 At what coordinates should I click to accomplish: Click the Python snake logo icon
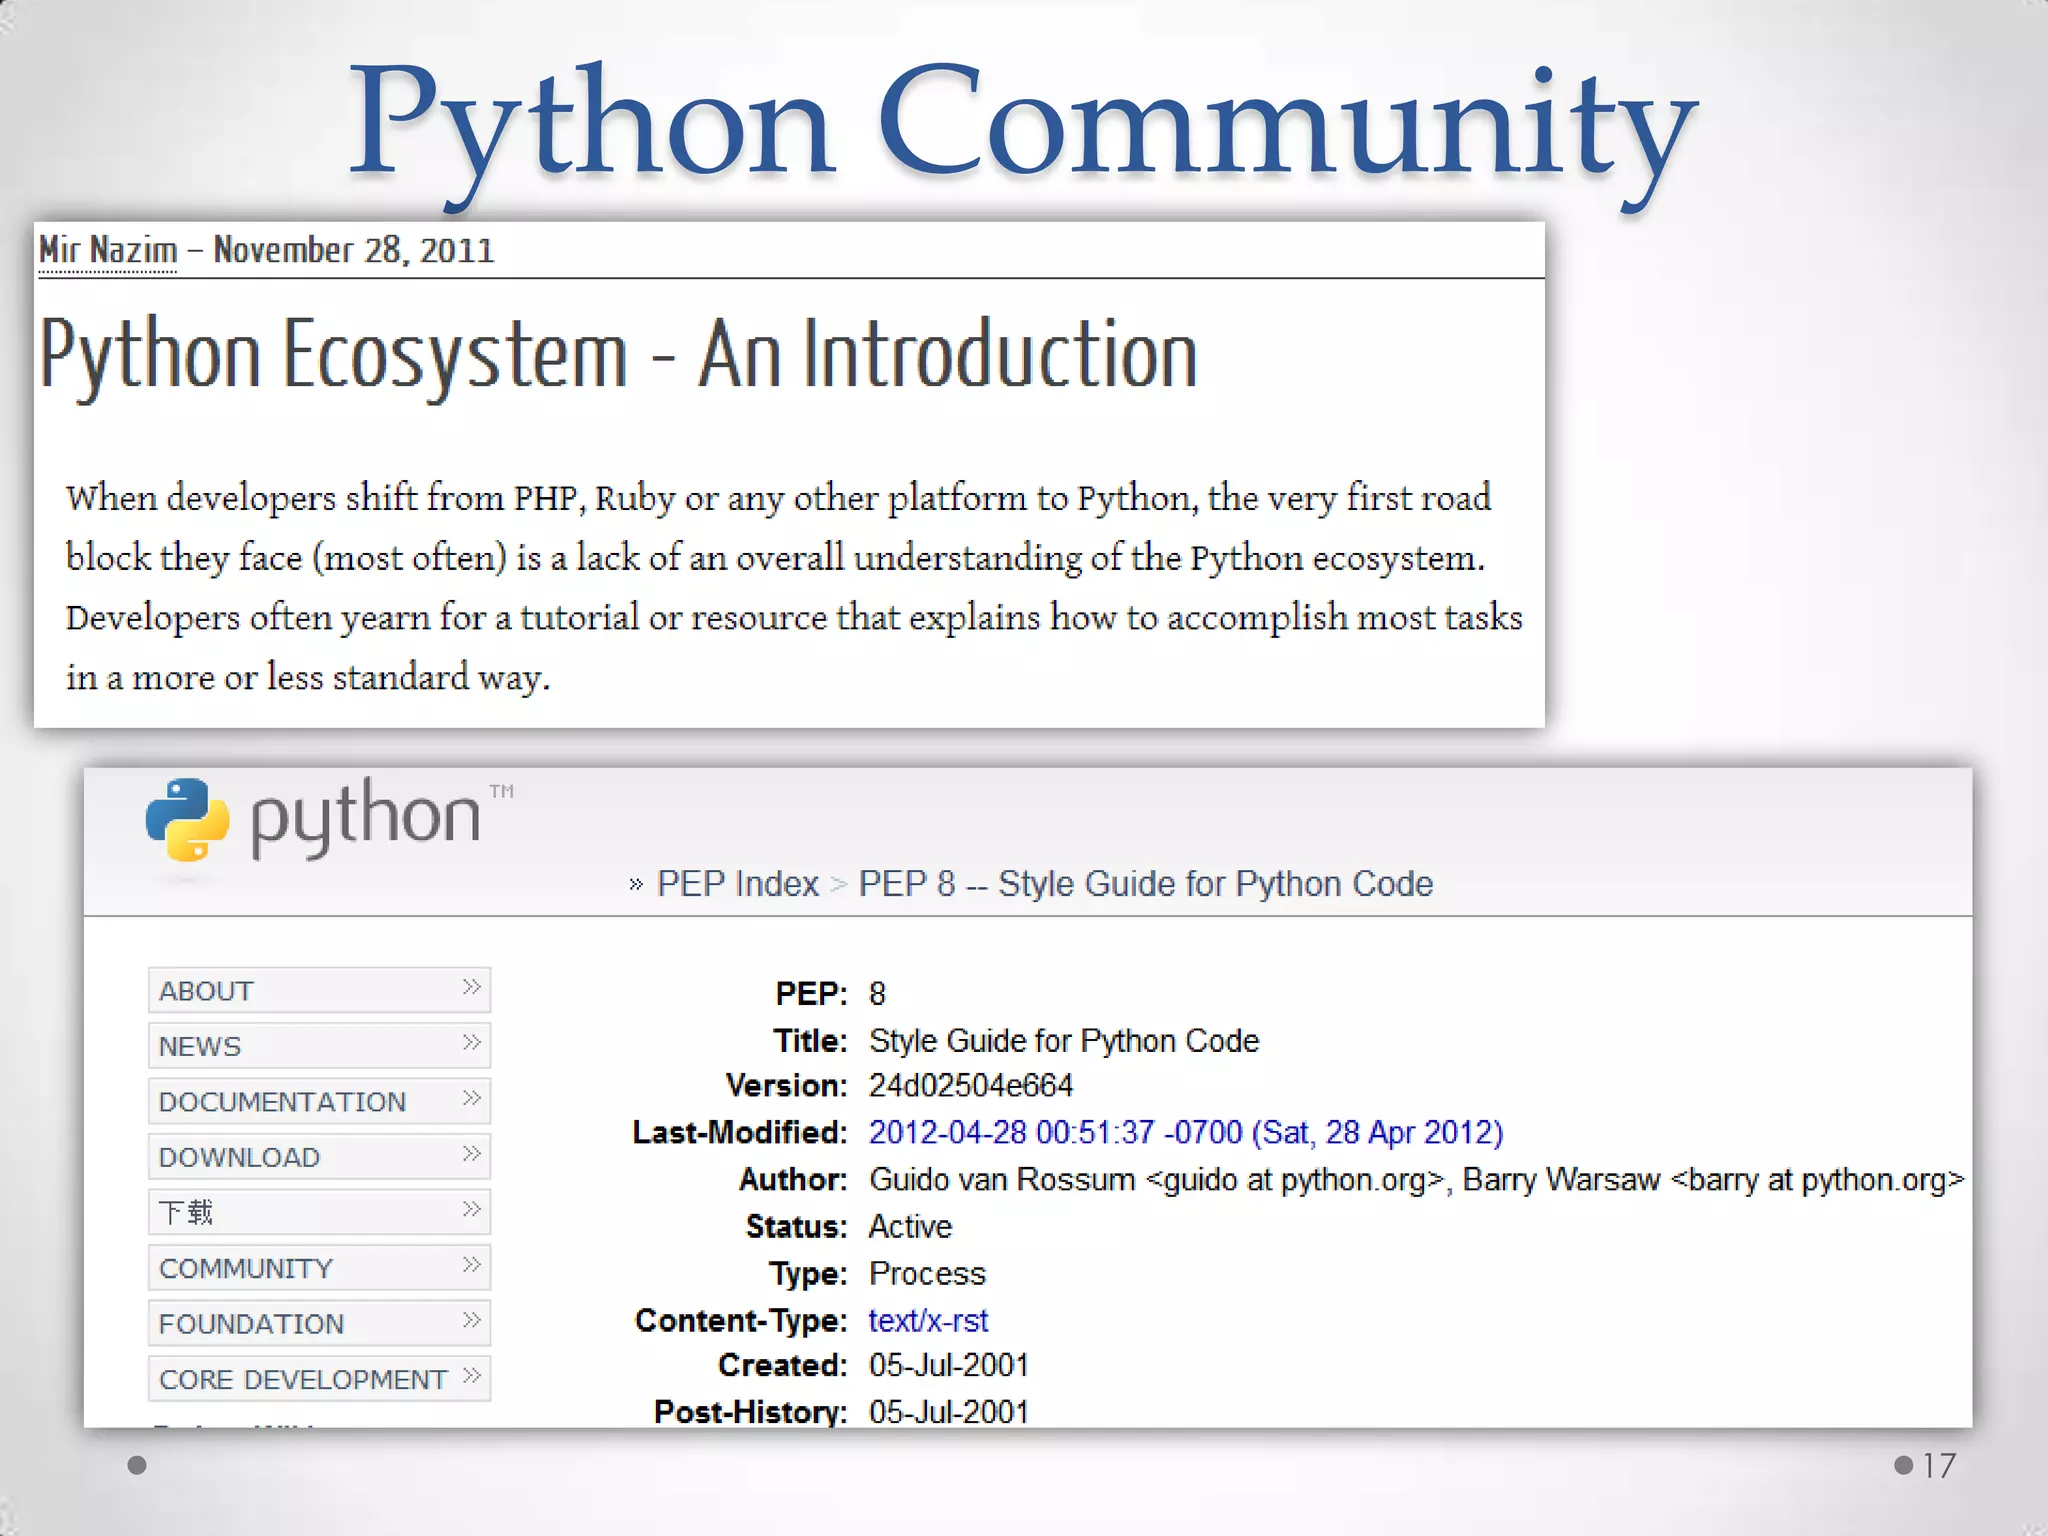(187, 820)
